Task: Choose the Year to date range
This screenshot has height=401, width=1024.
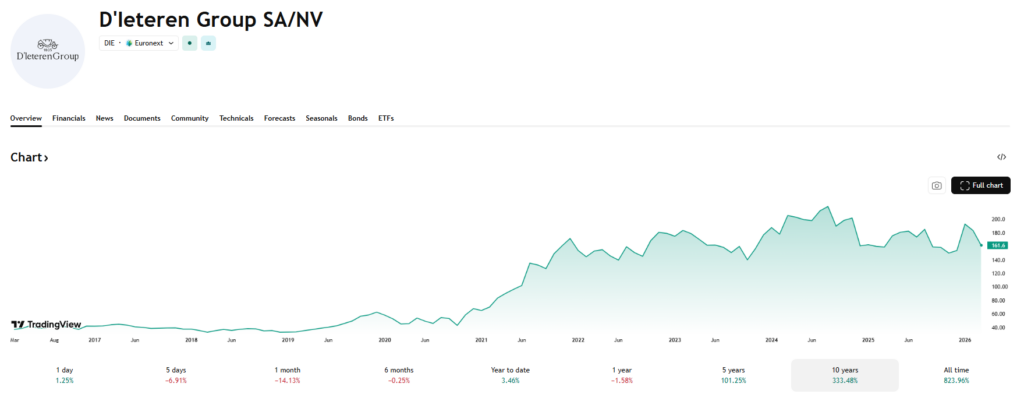Action: tap(508, 375)
